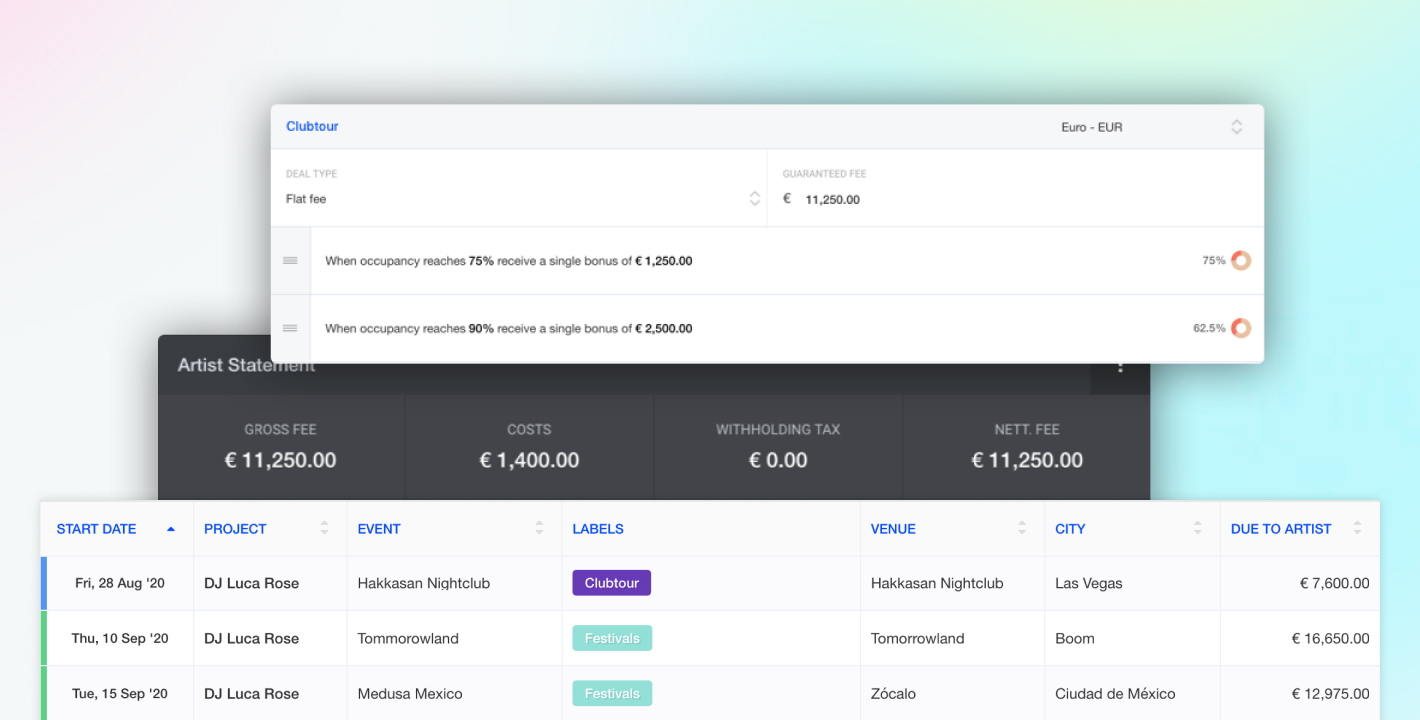Image resolution: width=1420 pixels, height=720 pixels.
Task: Click the Clubtour label badge for Hakkasan Nightclub
Action: pos(611,582)
